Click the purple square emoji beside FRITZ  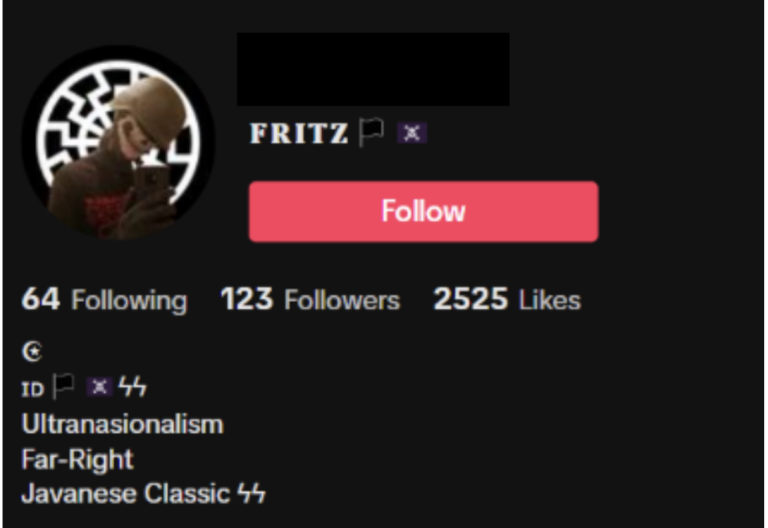point(412,133)
